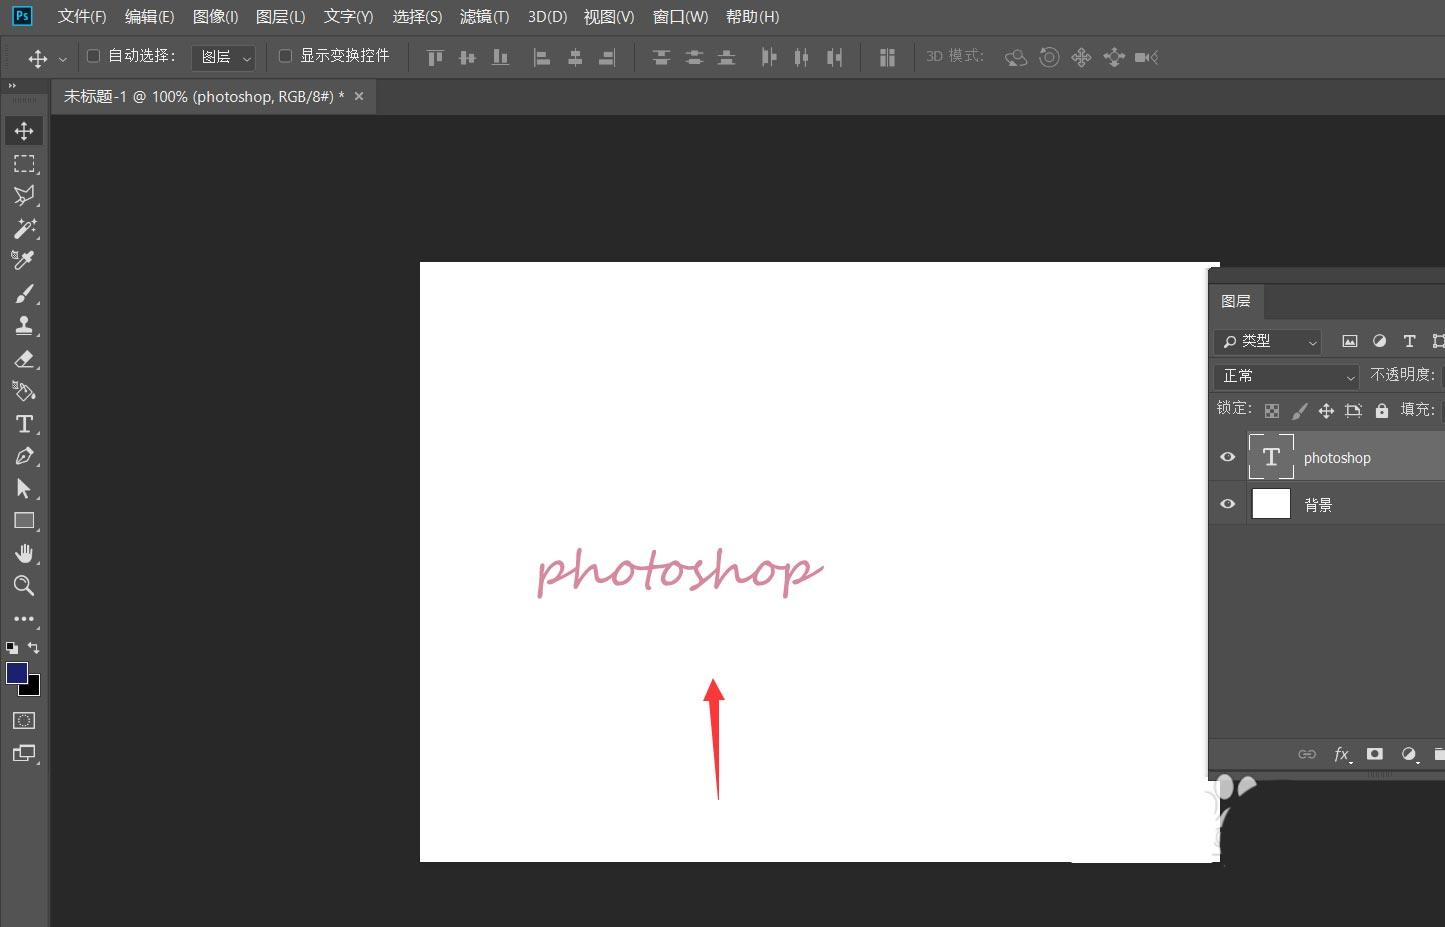Image resolution: width=1445 pixels, height=927 pixels.
Task: Reset default foreground and background colors
Action: [12, 648]
